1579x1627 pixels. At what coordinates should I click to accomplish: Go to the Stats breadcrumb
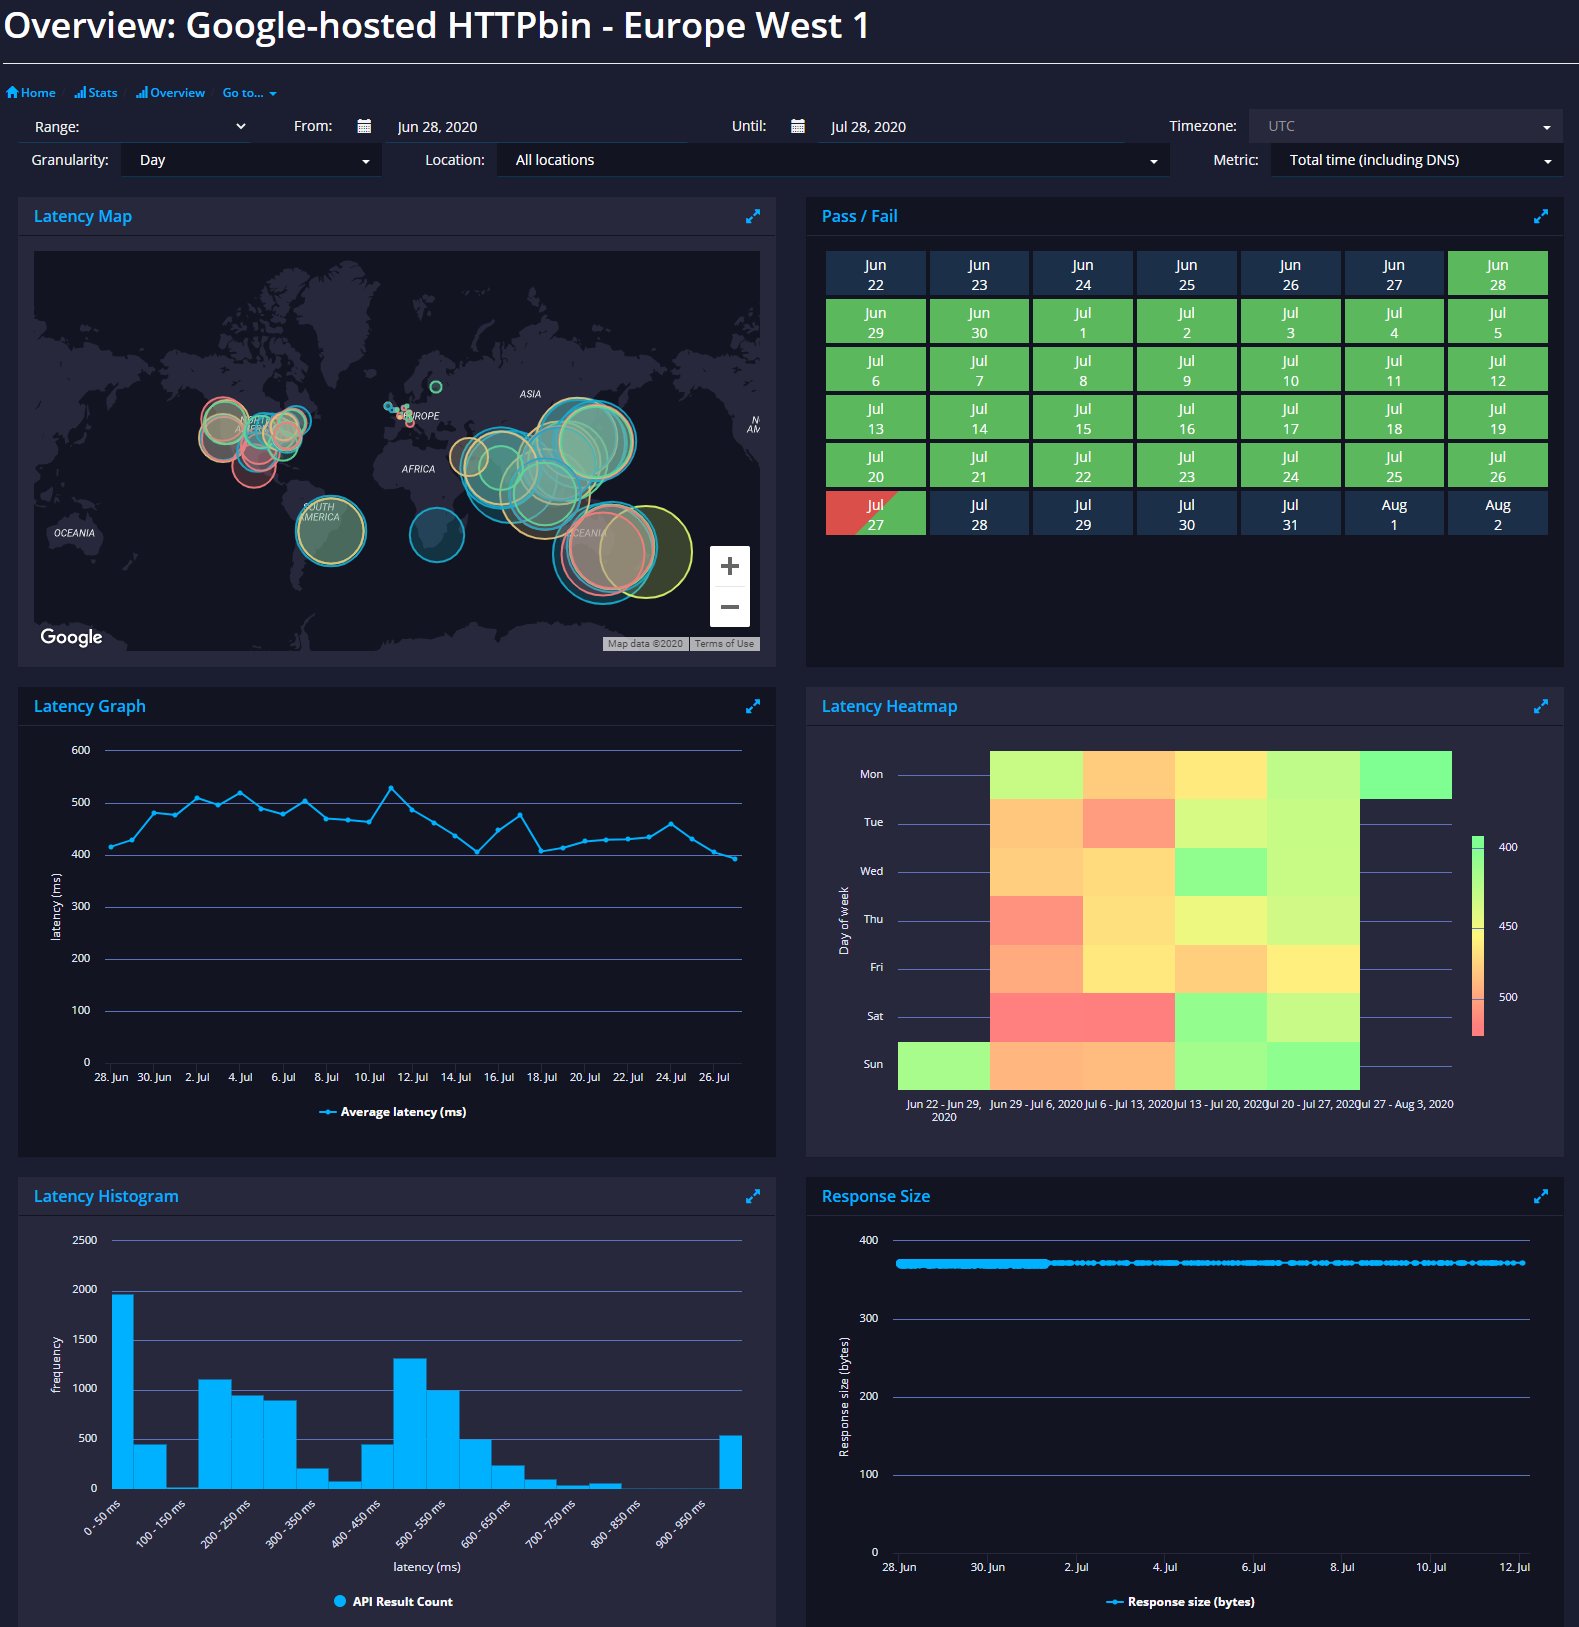(96, 93)
